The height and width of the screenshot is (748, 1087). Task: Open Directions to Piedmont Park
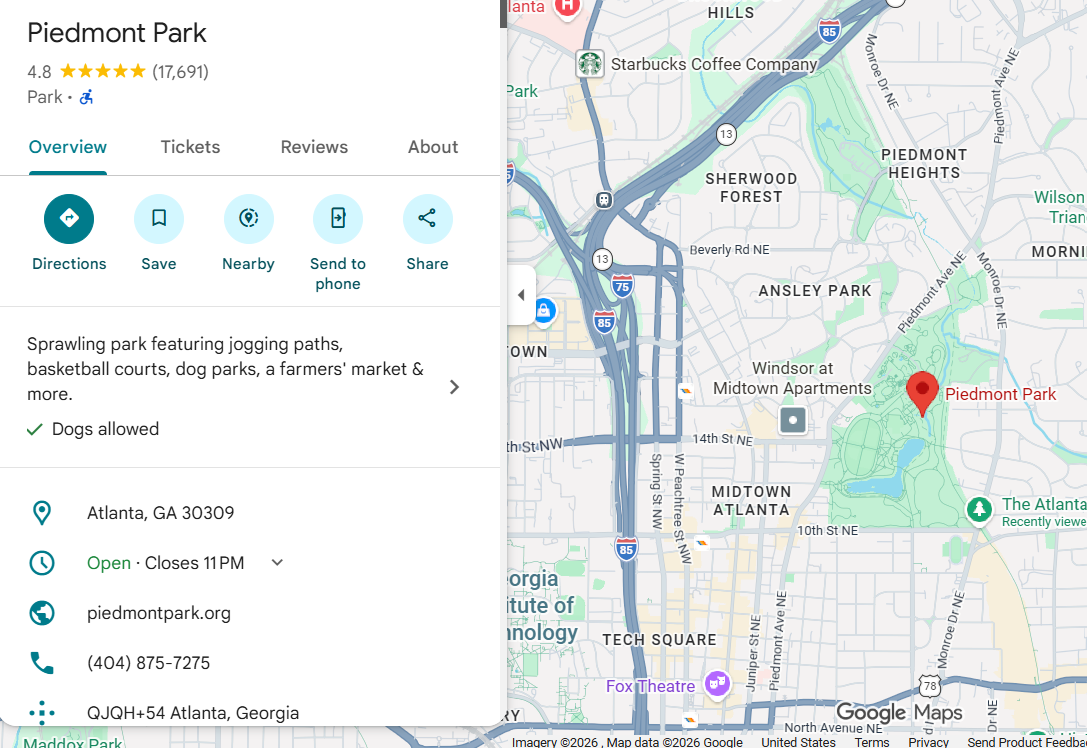tap(69, 219)
